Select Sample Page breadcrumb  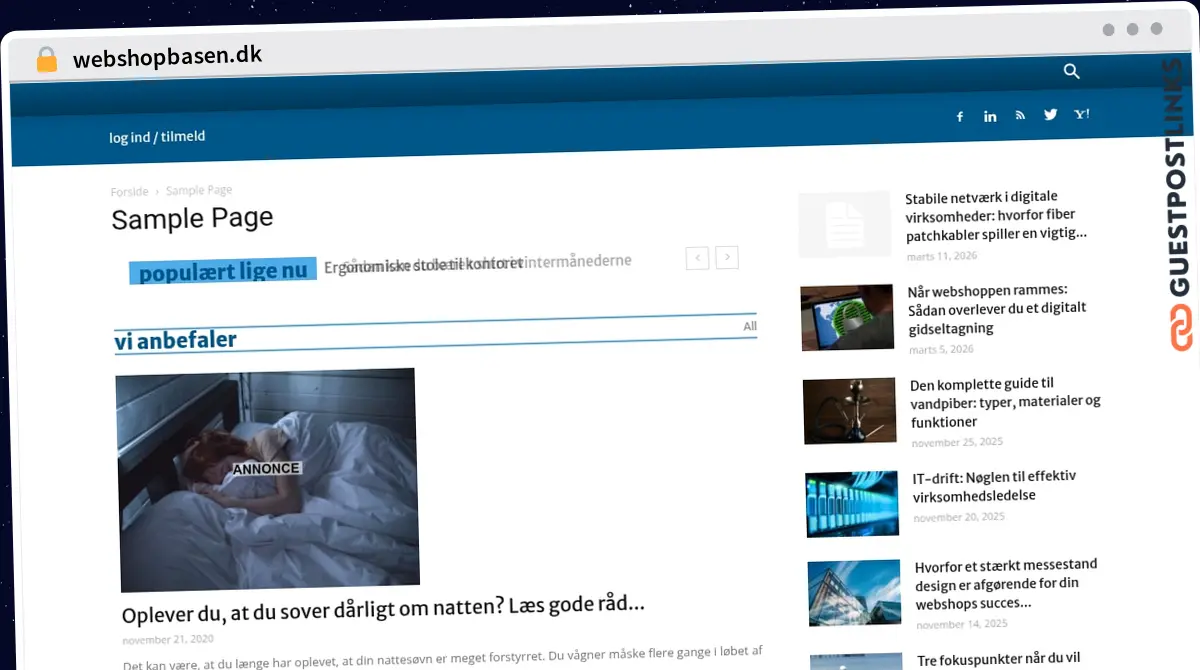tap(199, 190)
